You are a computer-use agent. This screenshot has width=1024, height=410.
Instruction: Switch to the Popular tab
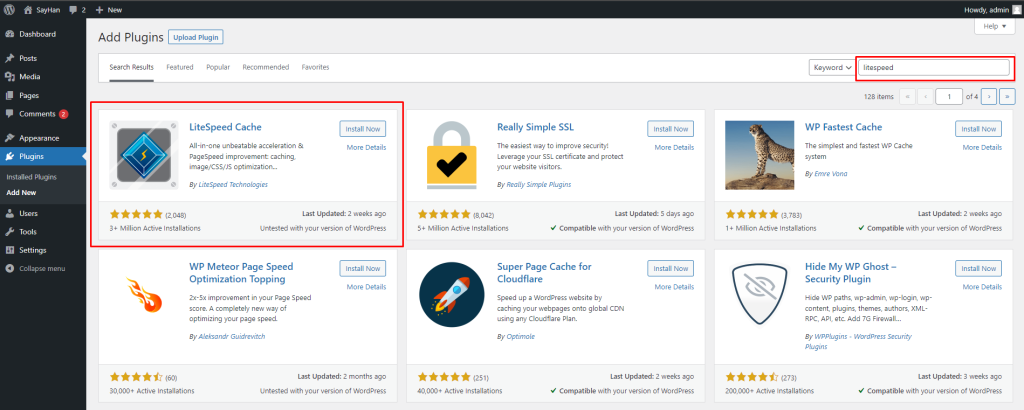tap(218, 67)
